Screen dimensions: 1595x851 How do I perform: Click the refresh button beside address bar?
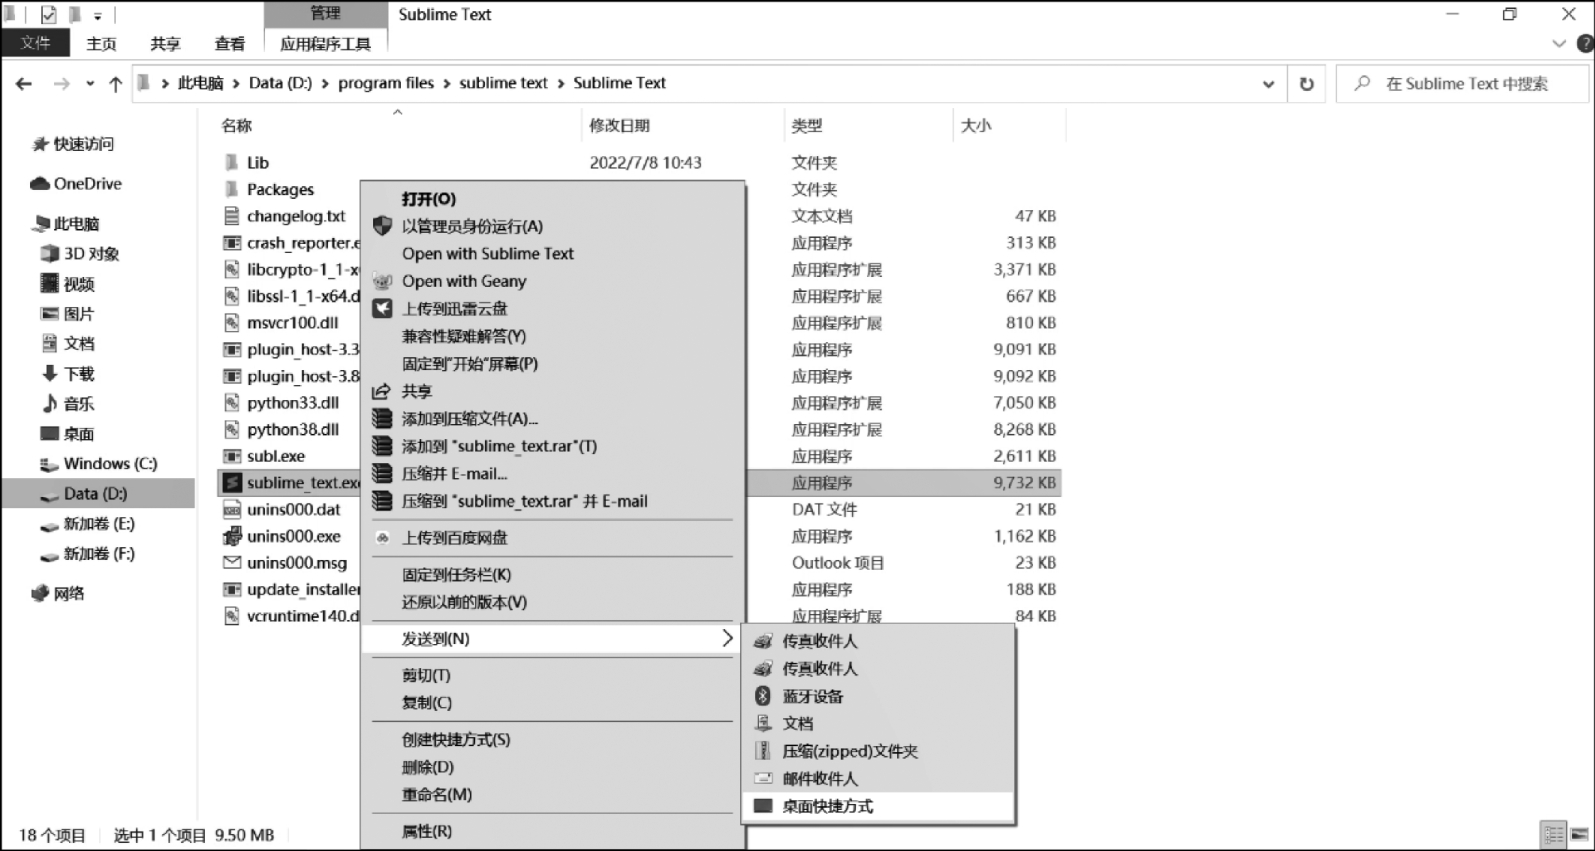click(1306, 84)
